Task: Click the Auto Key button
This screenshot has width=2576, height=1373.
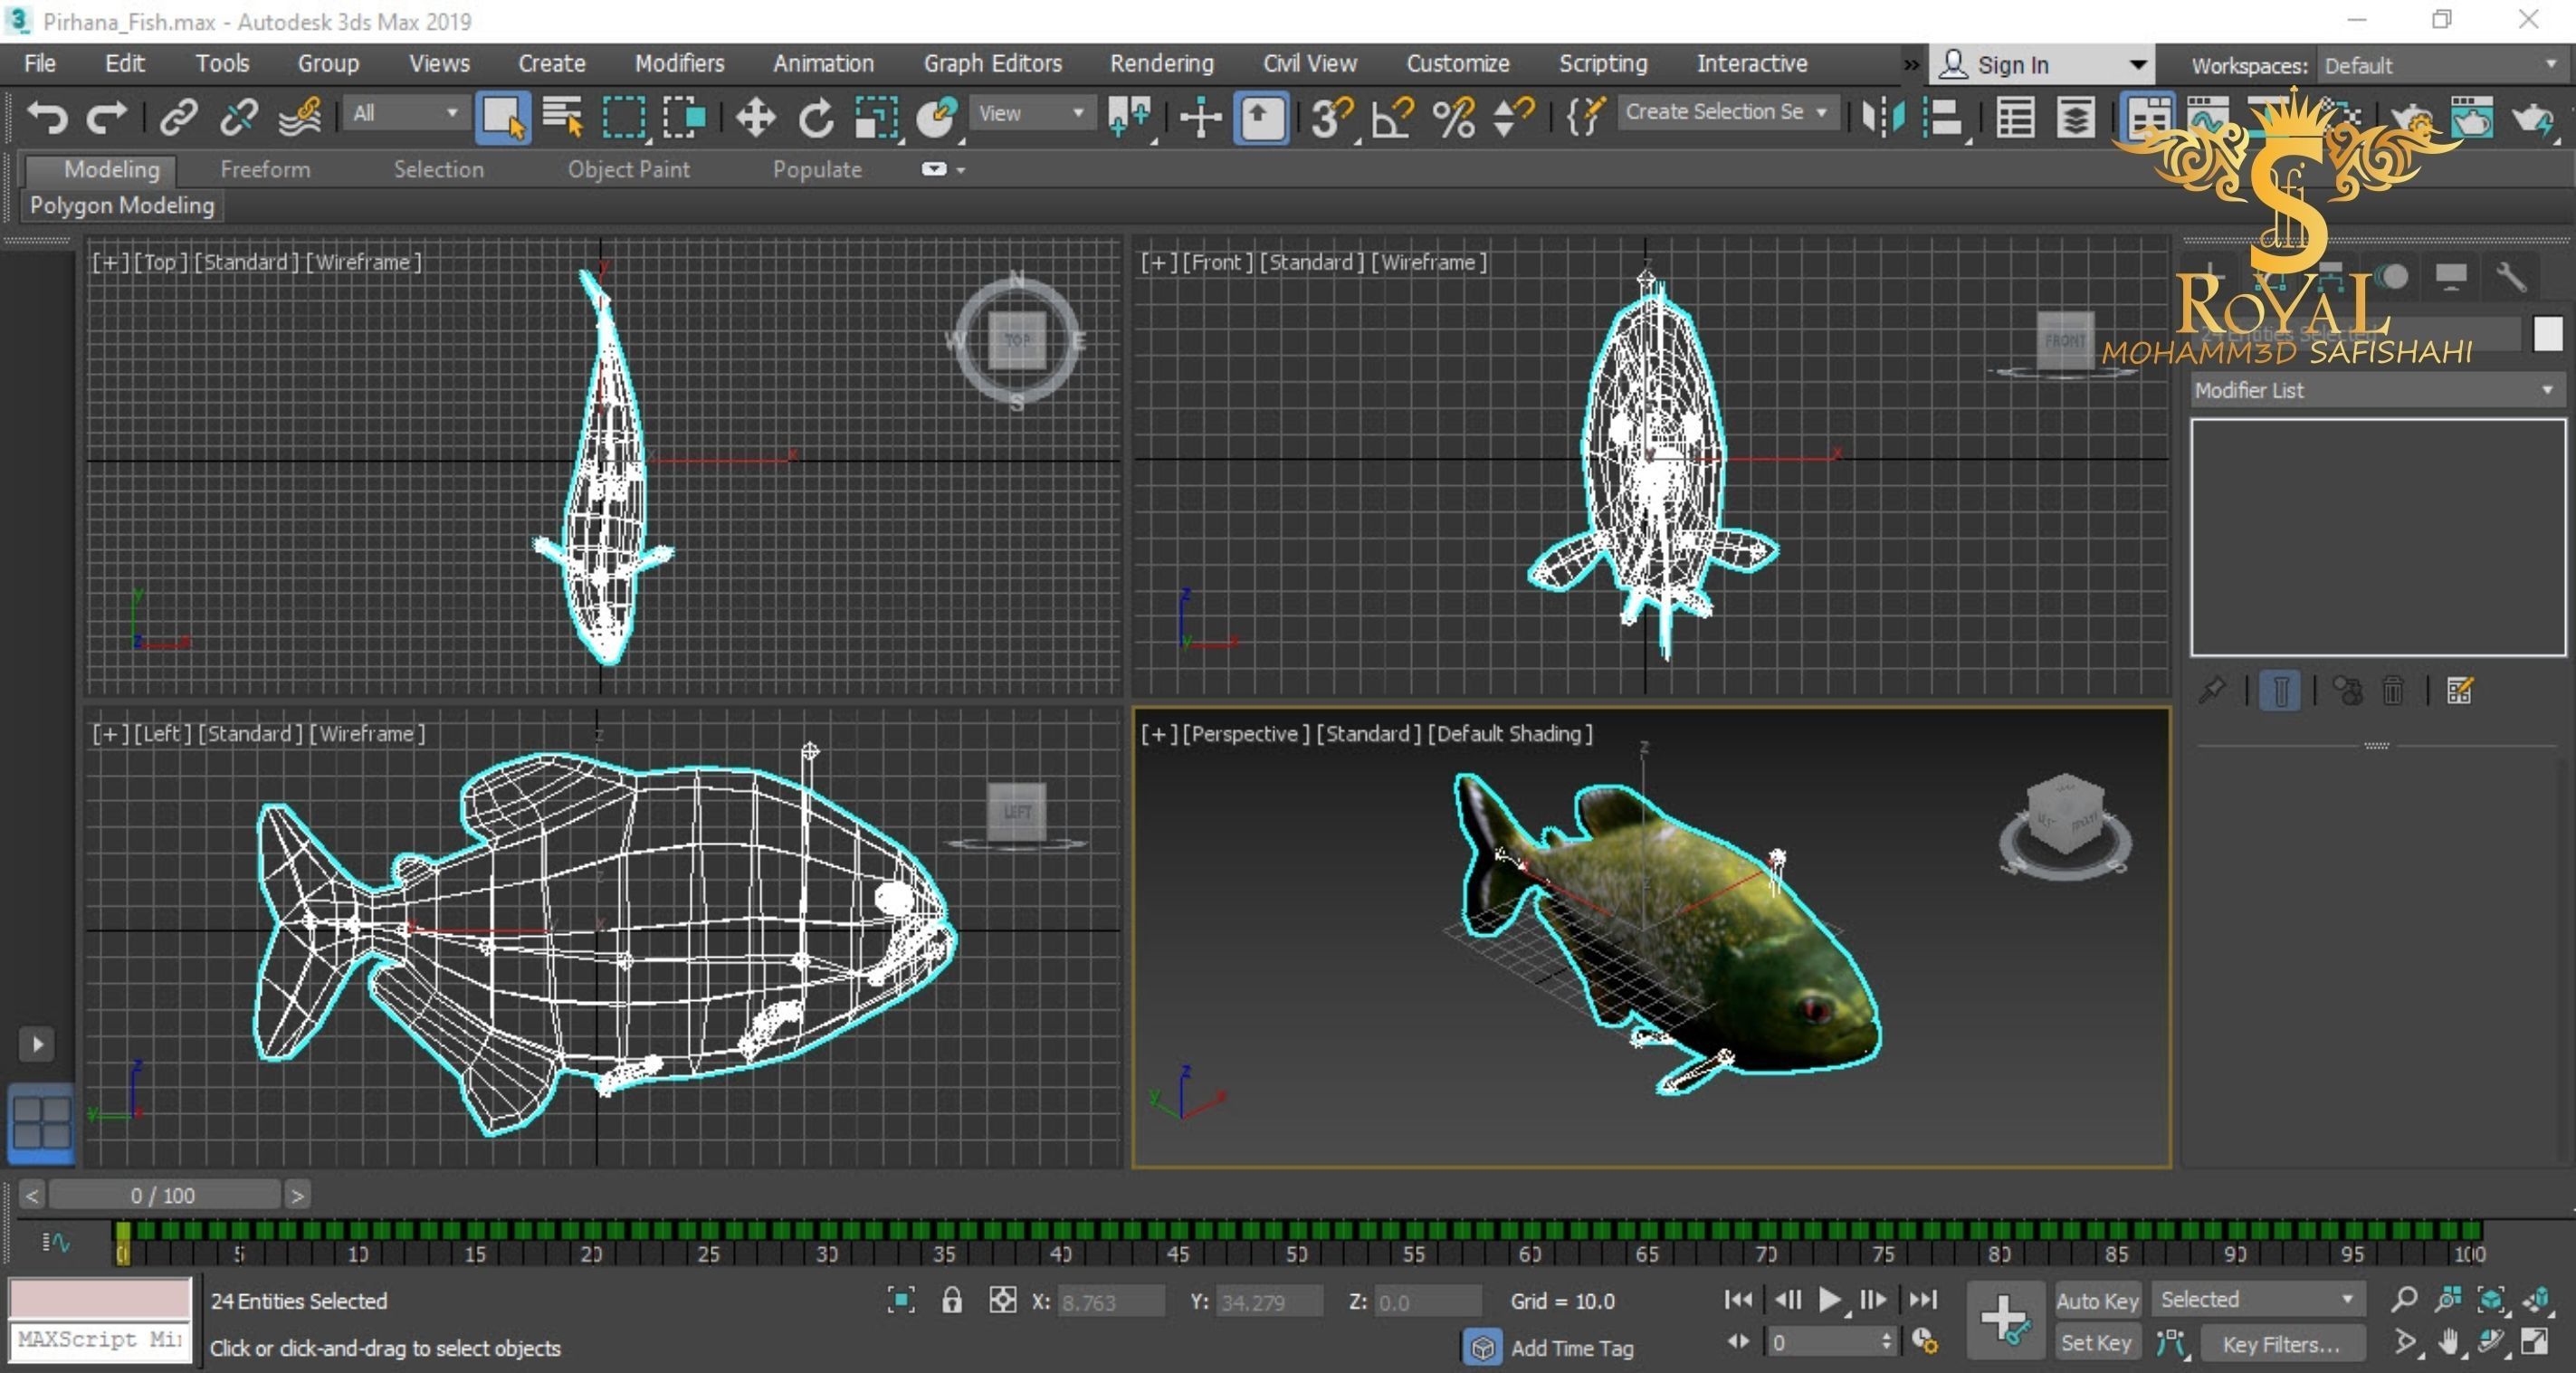Action: click(x=2097, y=1300)
